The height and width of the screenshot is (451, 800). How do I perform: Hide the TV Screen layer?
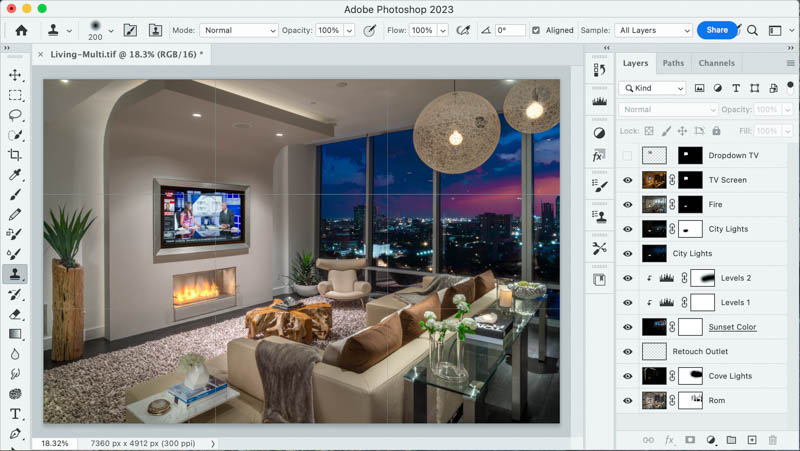(x=628, y=180)
